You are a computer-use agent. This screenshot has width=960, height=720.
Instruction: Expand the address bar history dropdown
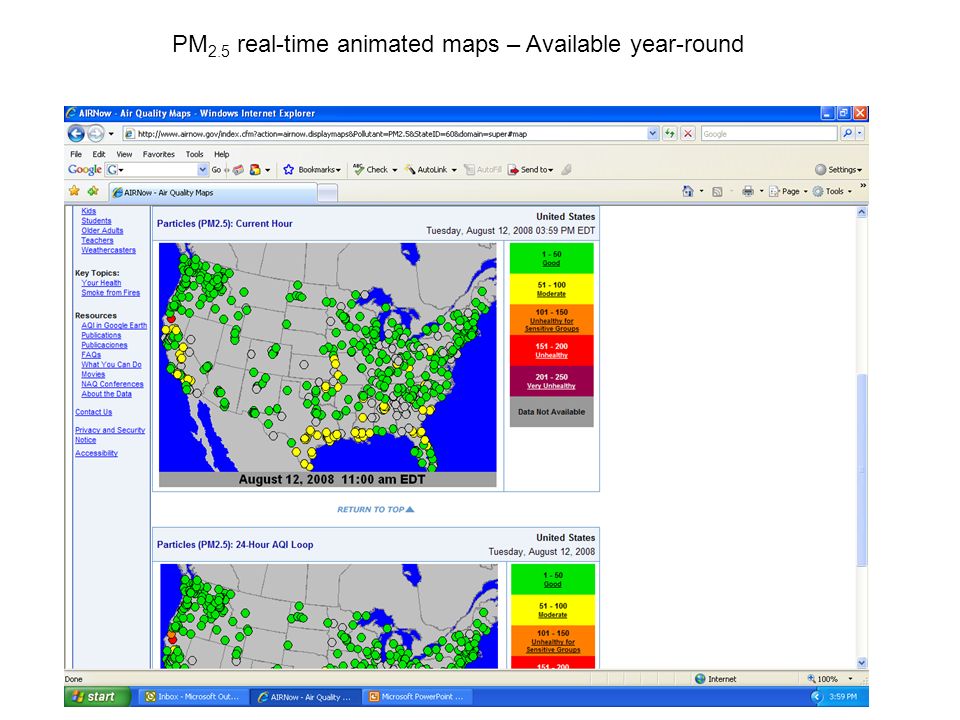[653, 133]
